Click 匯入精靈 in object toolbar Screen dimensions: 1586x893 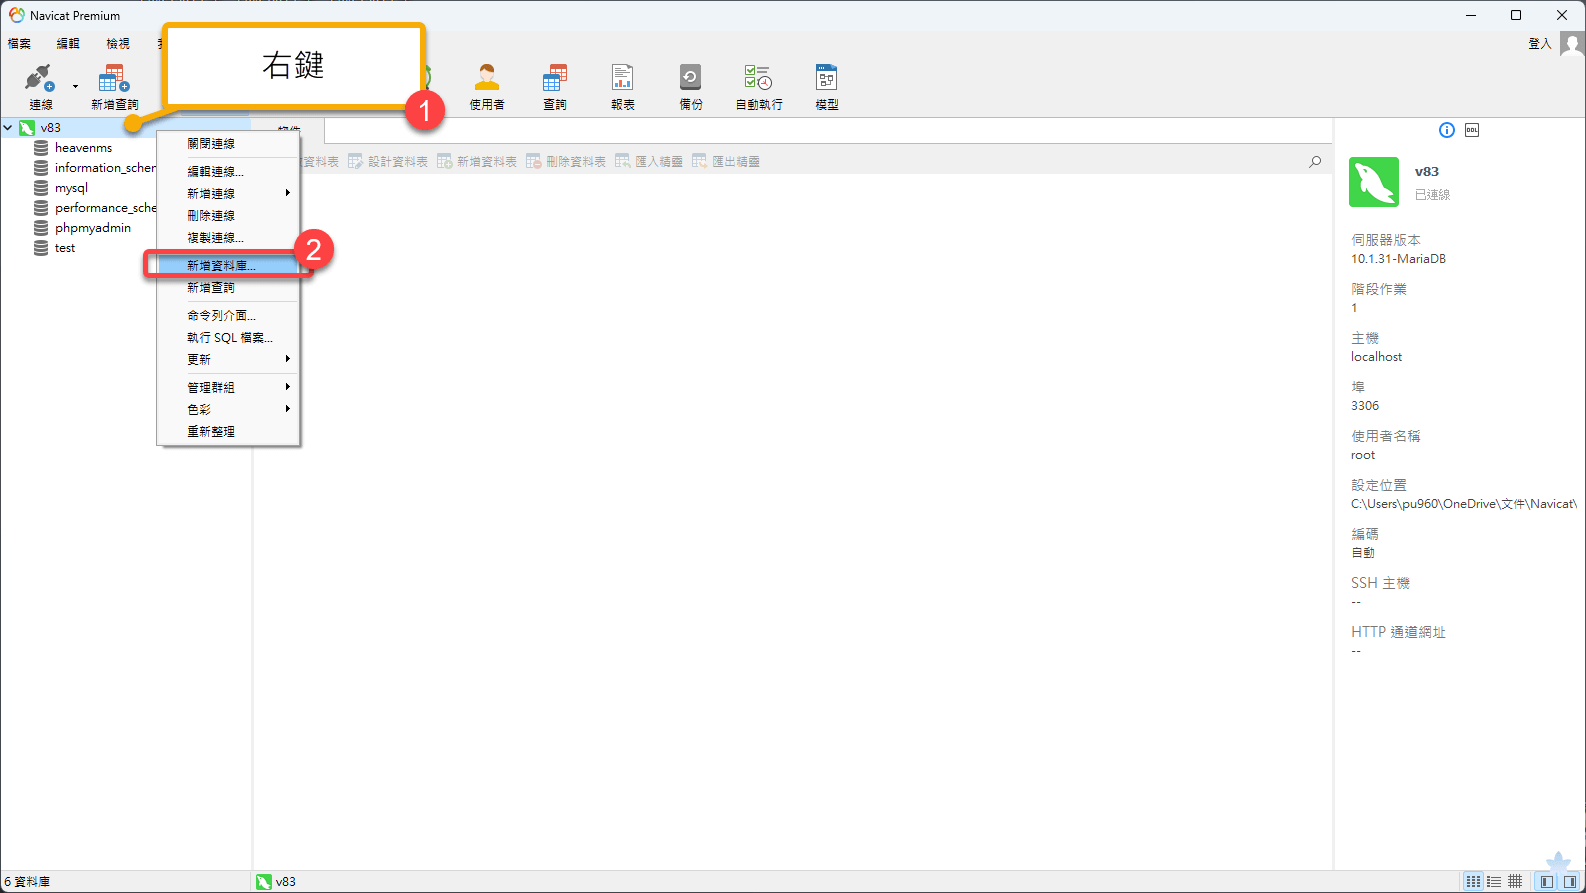pyautogui.click(x=649, y=162)
